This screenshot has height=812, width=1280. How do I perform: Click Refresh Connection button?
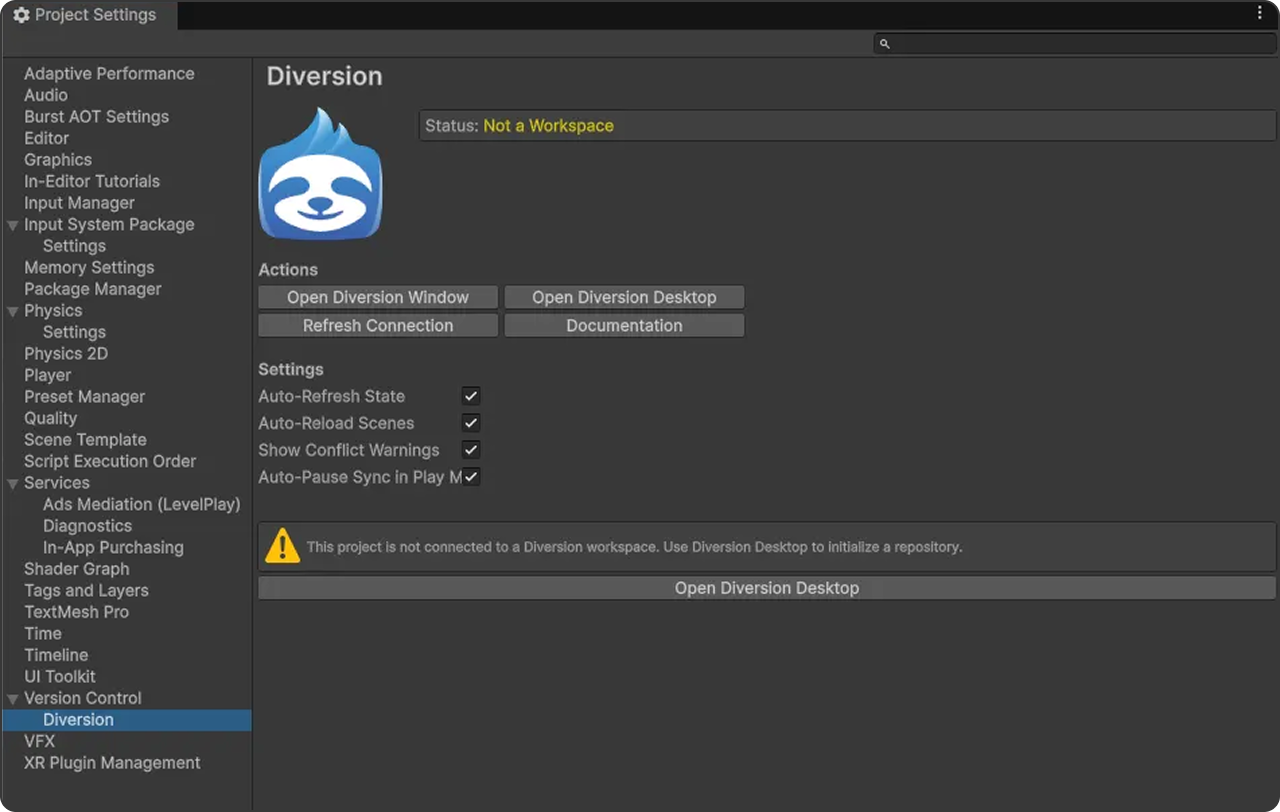coord(378,325)
